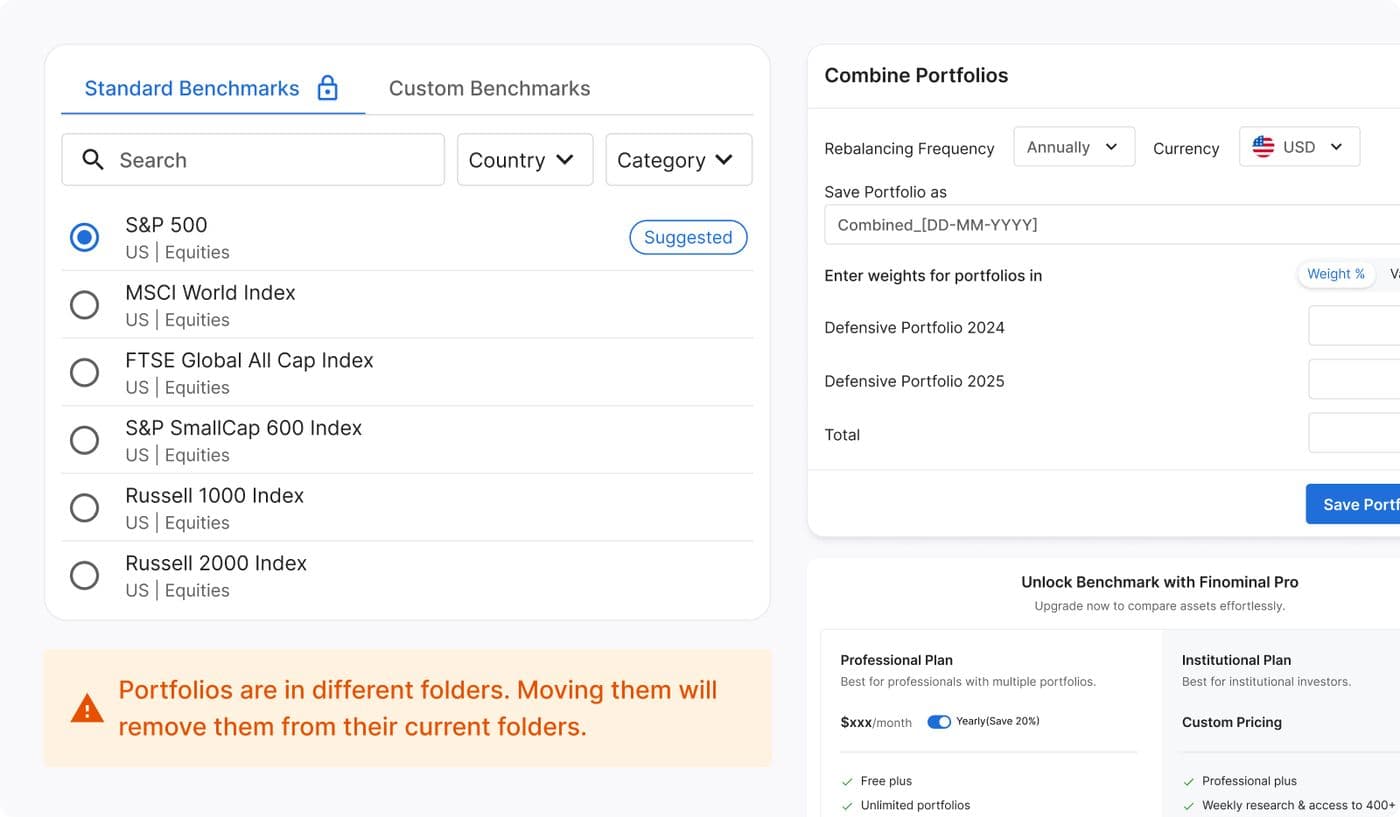
Task: Switch to the Standard Benchmarks tab
Action: click(213, 88)
